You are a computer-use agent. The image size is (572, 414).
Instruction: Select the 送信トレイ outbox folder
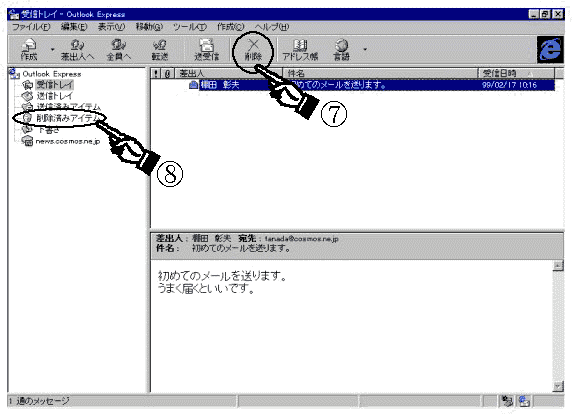pyautogui.click(x=54, y=96)
